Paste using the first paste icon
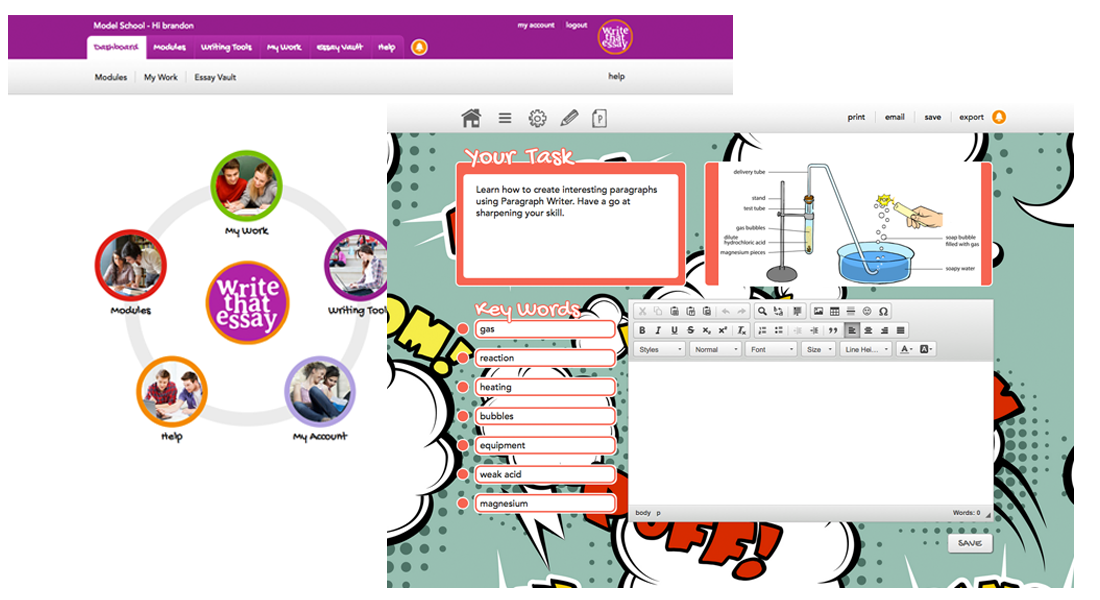The image size is (1100, 600). click(x=674, y=311)
